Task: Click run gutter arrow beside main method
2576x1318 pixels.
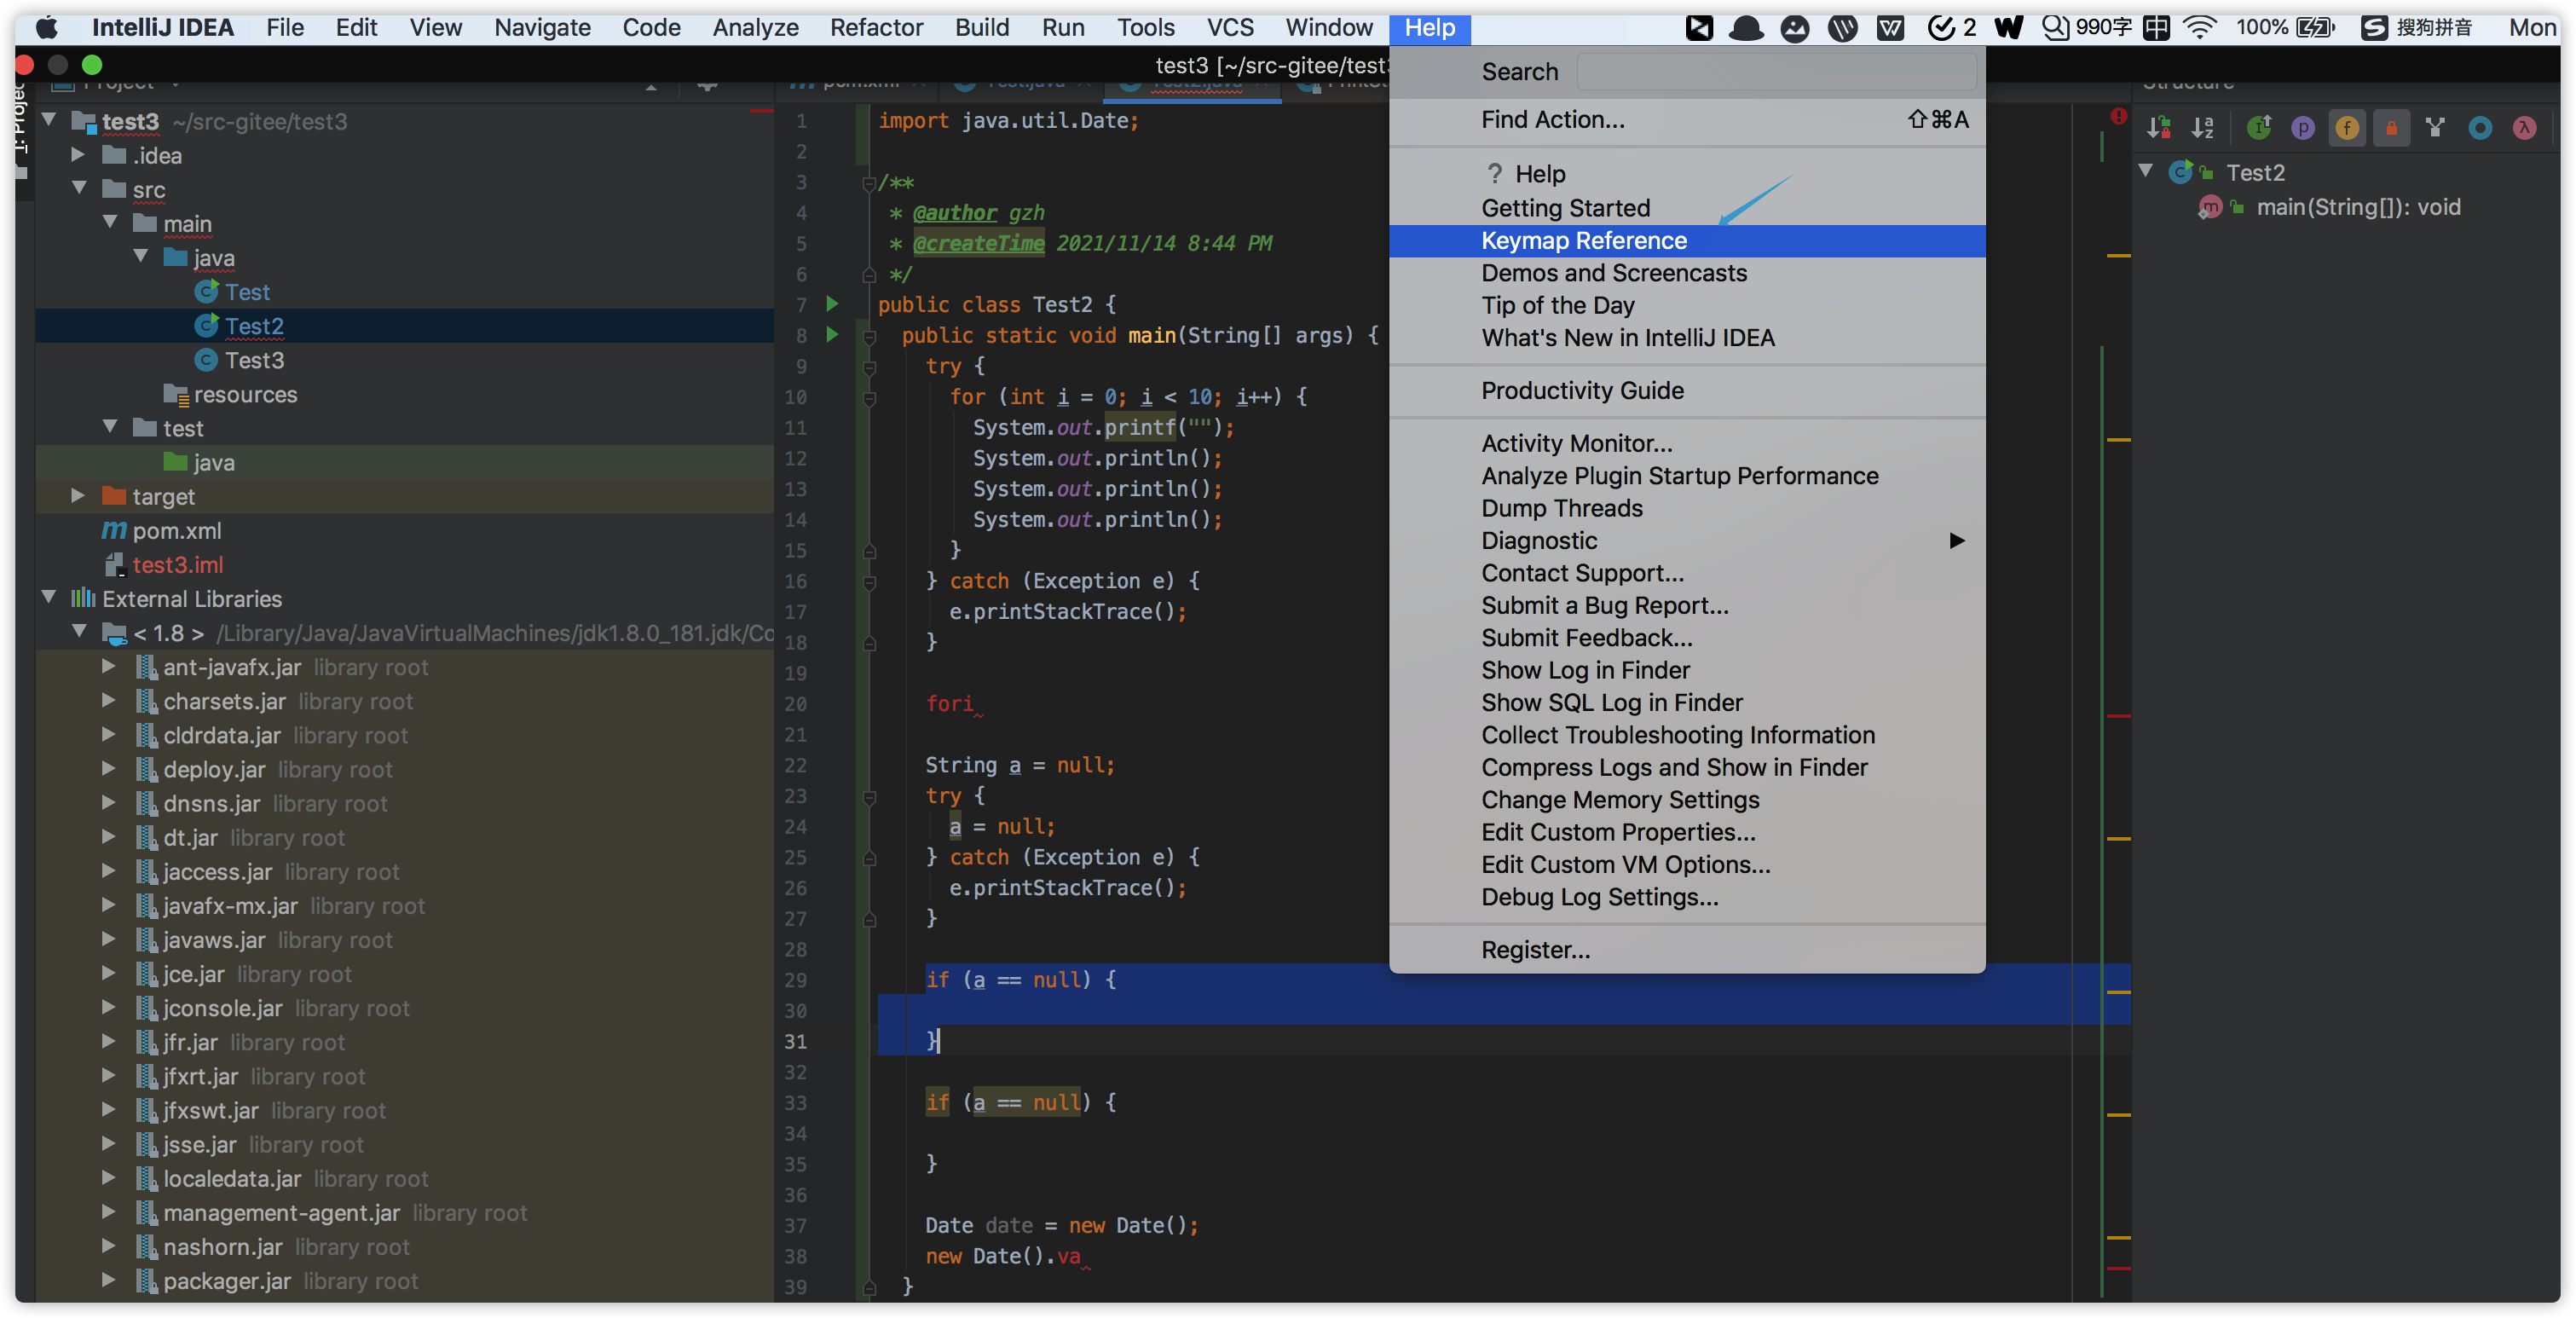Action: tap(831, 335)
